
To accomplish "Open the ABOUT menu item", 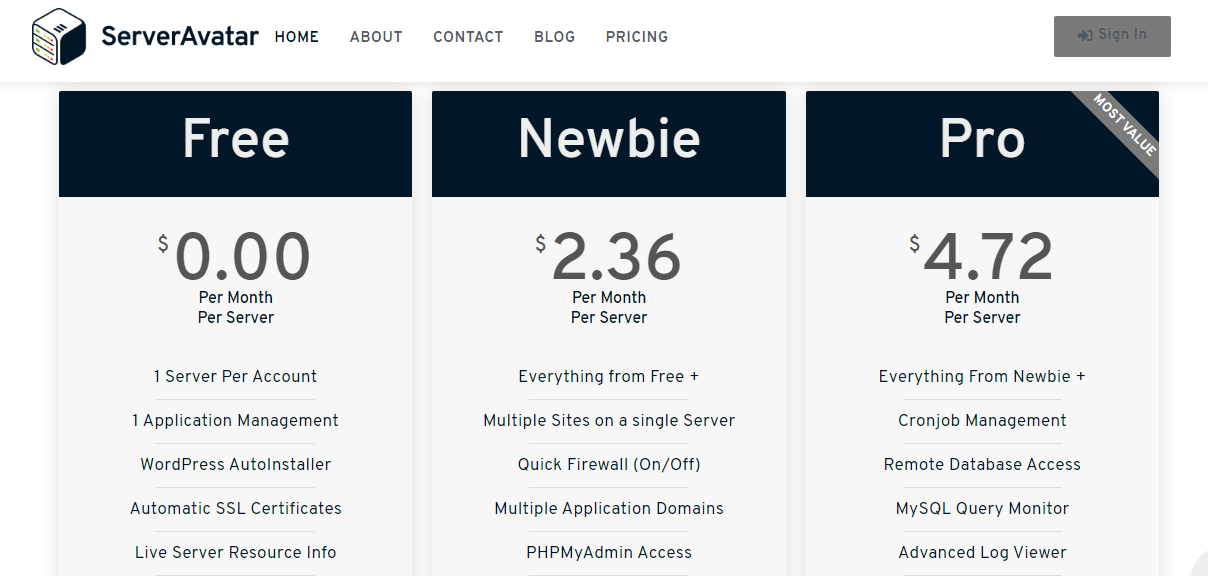I will pyautogui.click(x=376, y=37).
